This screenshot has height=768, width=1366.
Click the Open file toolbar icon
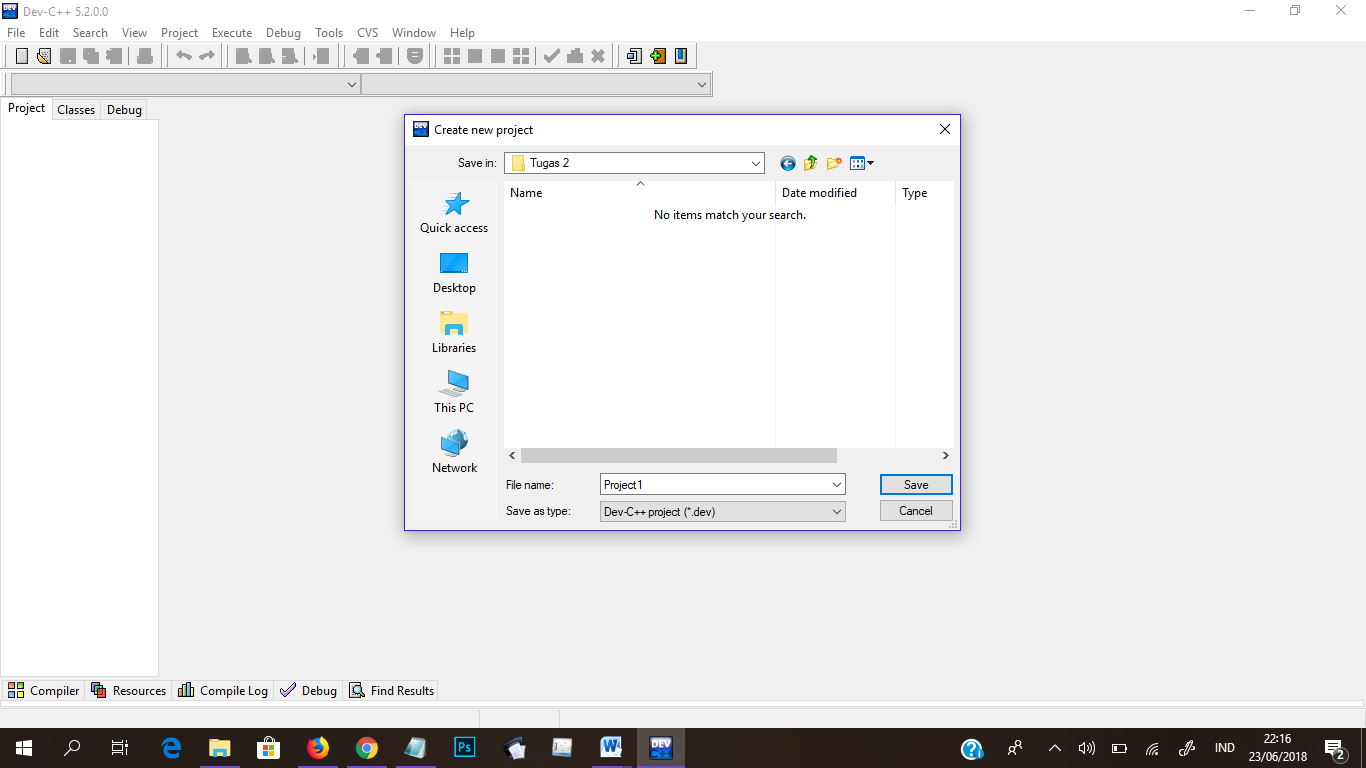click(44, 56)
